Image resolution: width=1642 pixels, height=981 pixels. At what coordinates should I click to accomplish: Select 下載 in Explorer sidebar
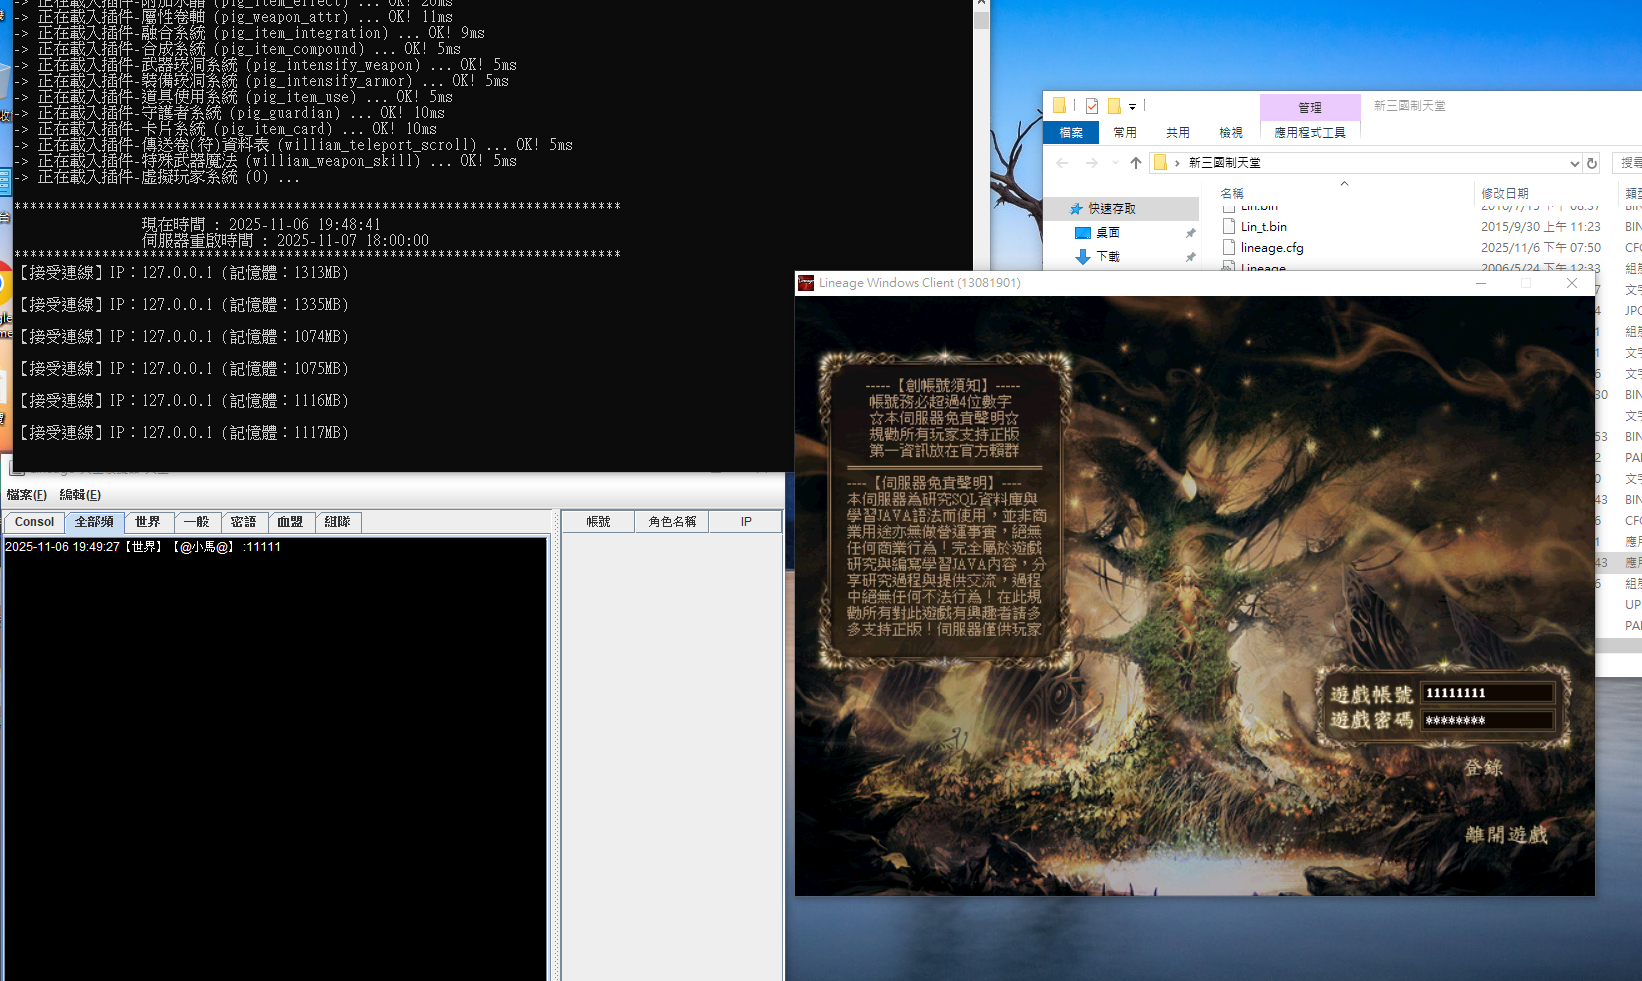tap(1108, 256)
